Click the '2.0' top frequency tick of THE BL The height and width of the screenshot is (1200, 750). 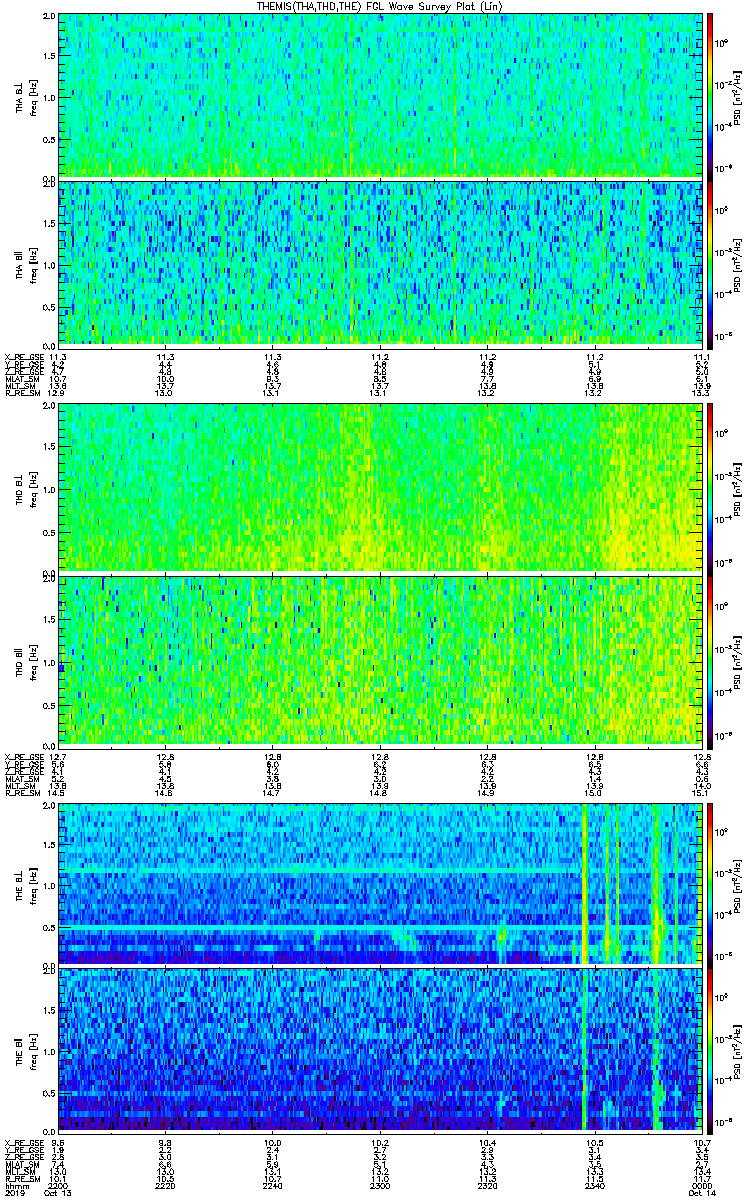click(x=49, y=805)
